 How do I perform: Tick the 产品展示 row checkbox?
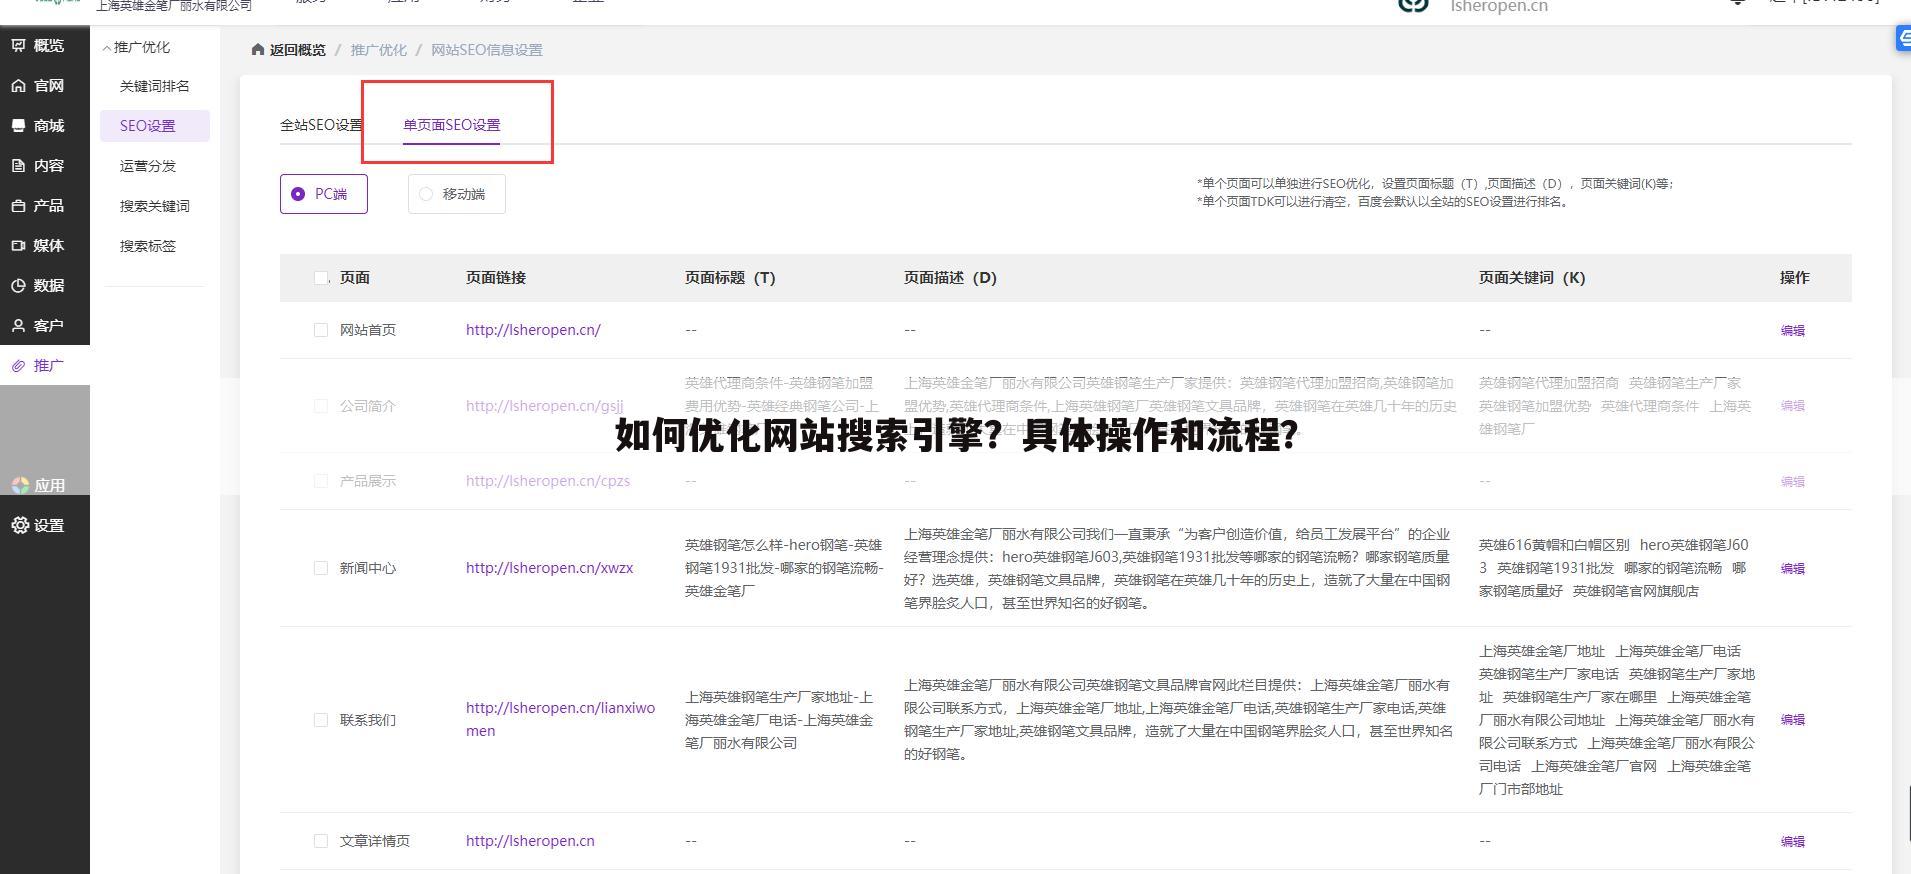(x=321, y=481)
